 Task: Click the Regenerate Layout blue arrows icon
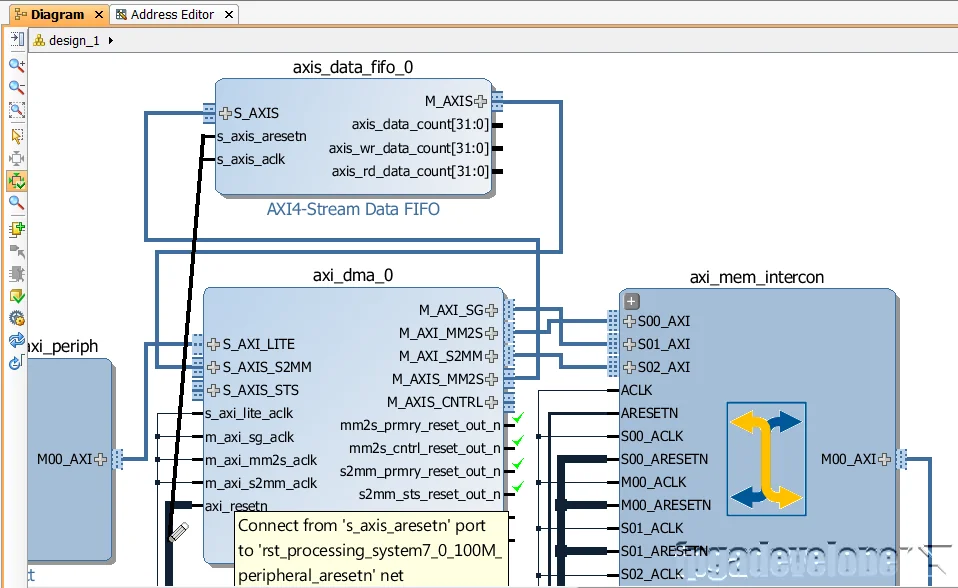(17, 340)
